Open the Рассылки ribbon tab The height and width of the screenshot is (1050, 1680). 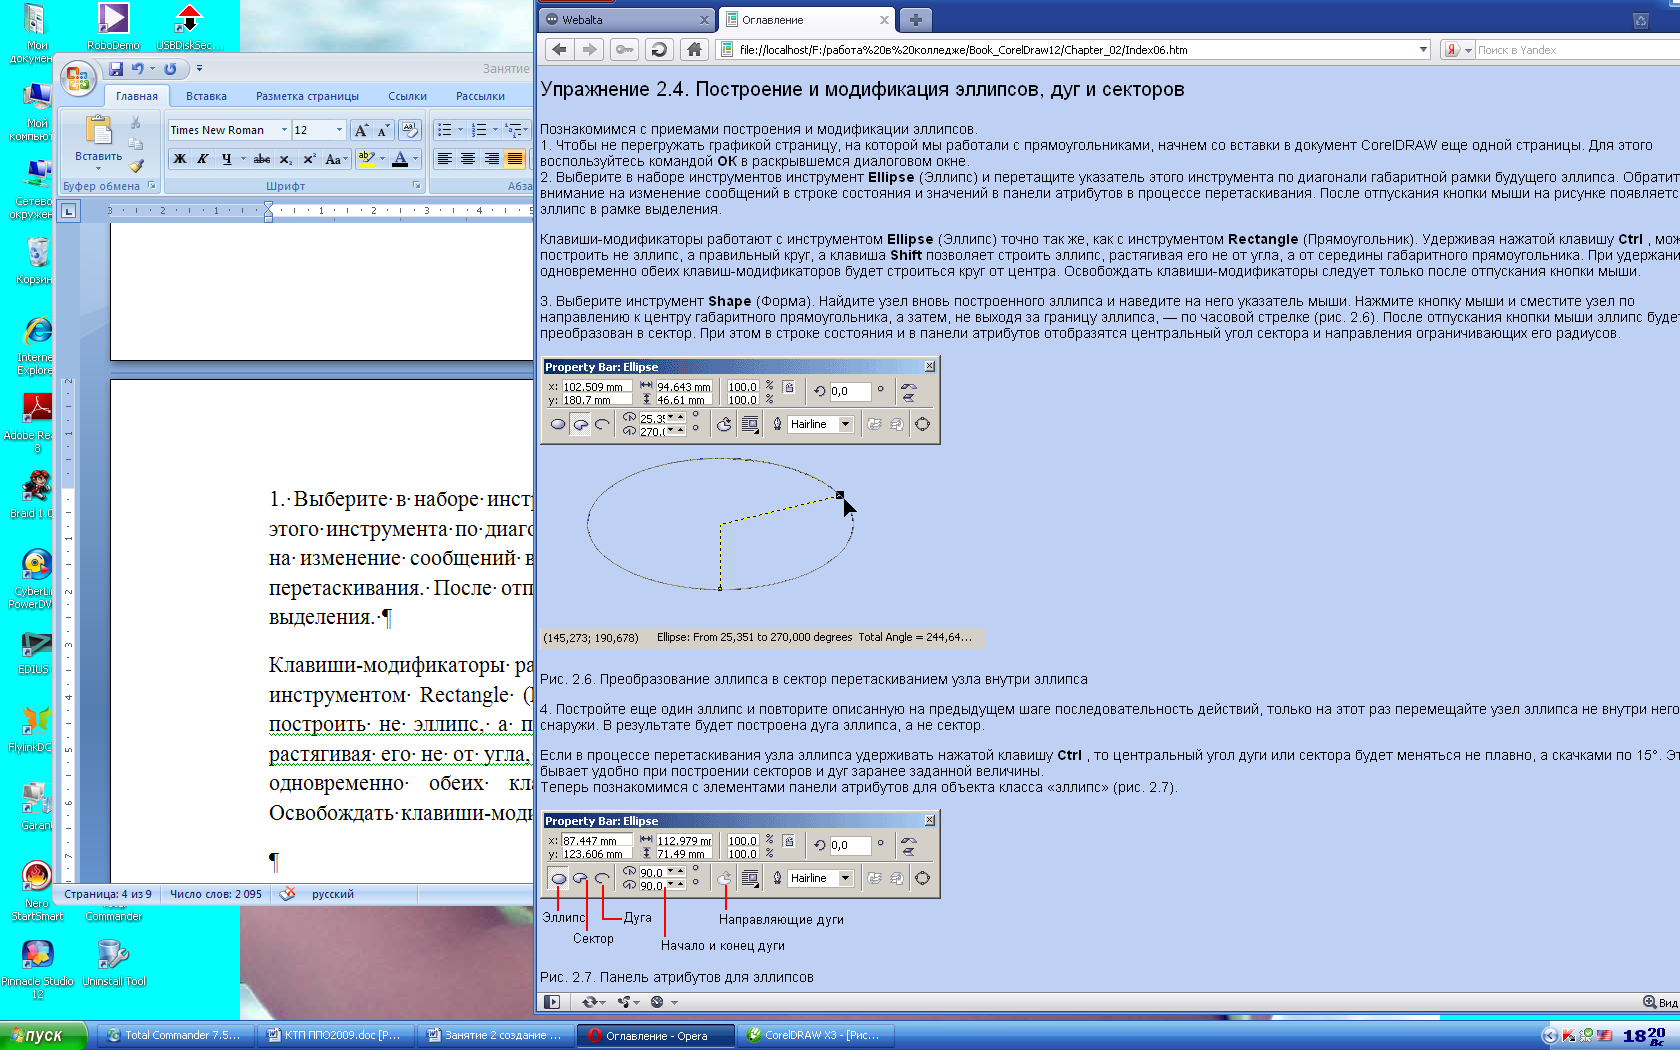tap(480, 96)
